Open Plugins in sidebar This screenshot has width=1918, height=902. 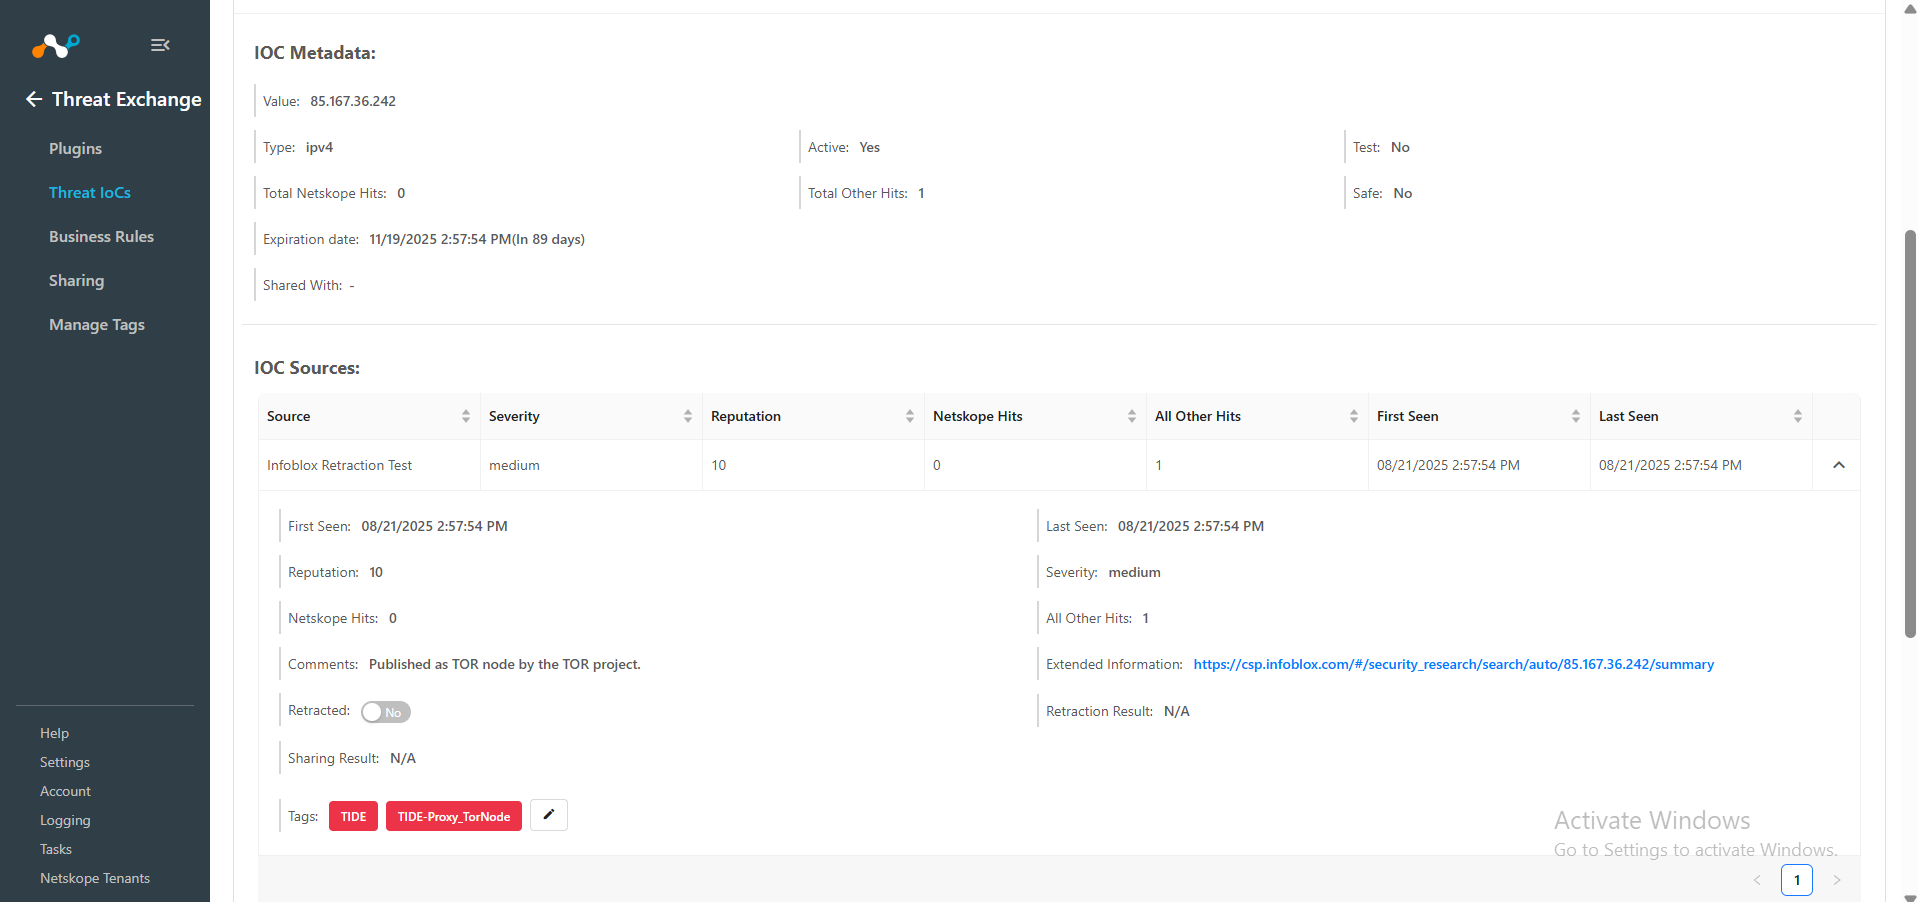[76, 148]
